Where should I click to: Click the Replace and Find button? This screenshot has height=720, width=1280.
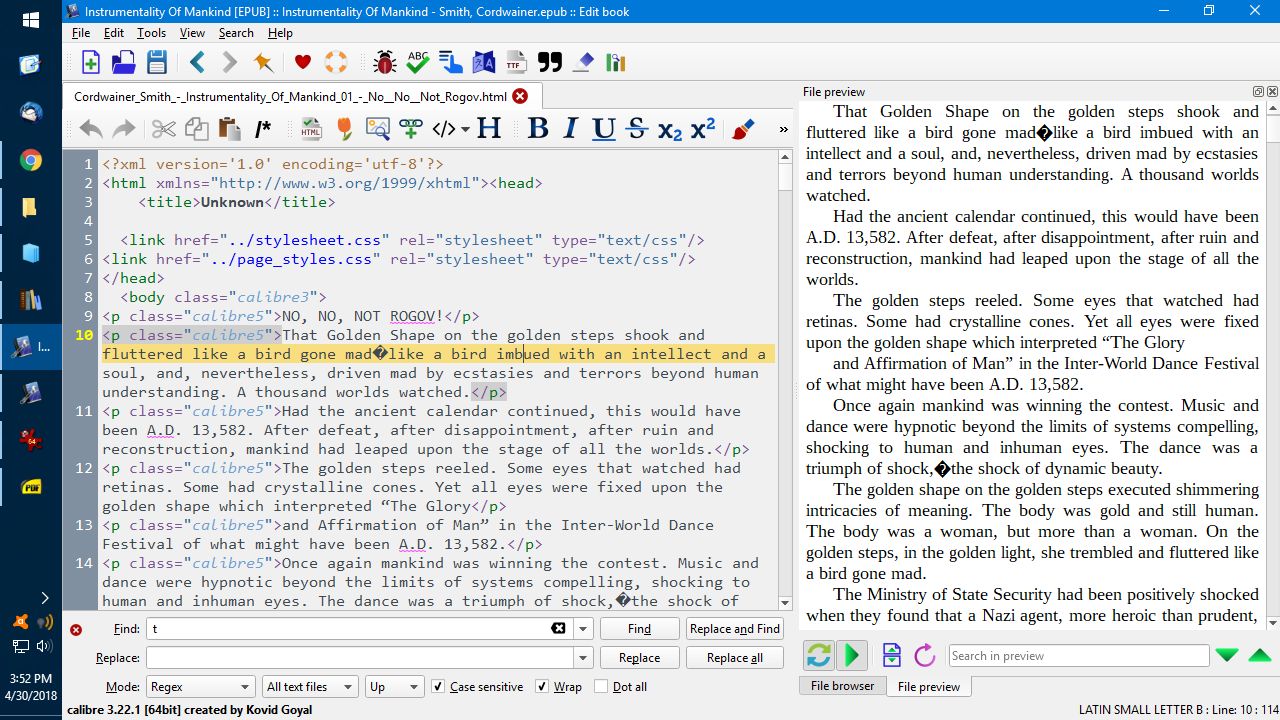[x=734, y=629]
